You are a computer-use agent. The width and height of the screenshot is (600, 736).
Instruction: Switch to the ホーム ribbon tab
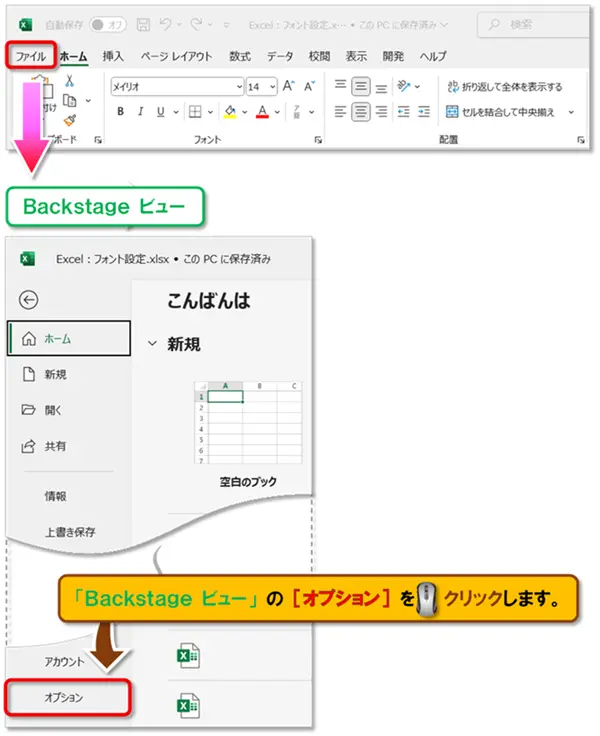tap(74, 56)
